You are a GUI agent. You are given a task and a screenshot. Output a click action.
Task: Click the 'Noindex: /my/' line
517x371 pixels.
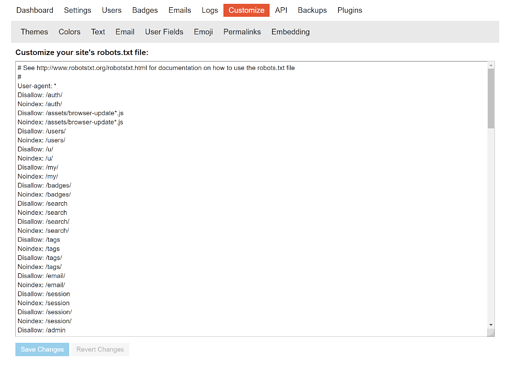click(x=38, y=176)
